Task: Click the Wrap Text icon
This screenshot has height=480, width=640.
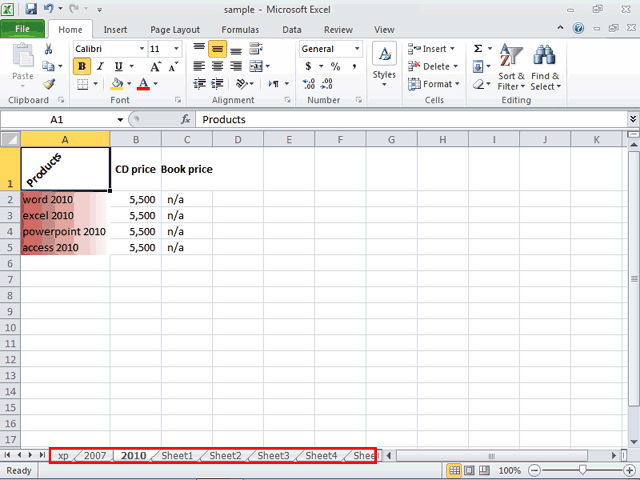Action: click(256, 49)
